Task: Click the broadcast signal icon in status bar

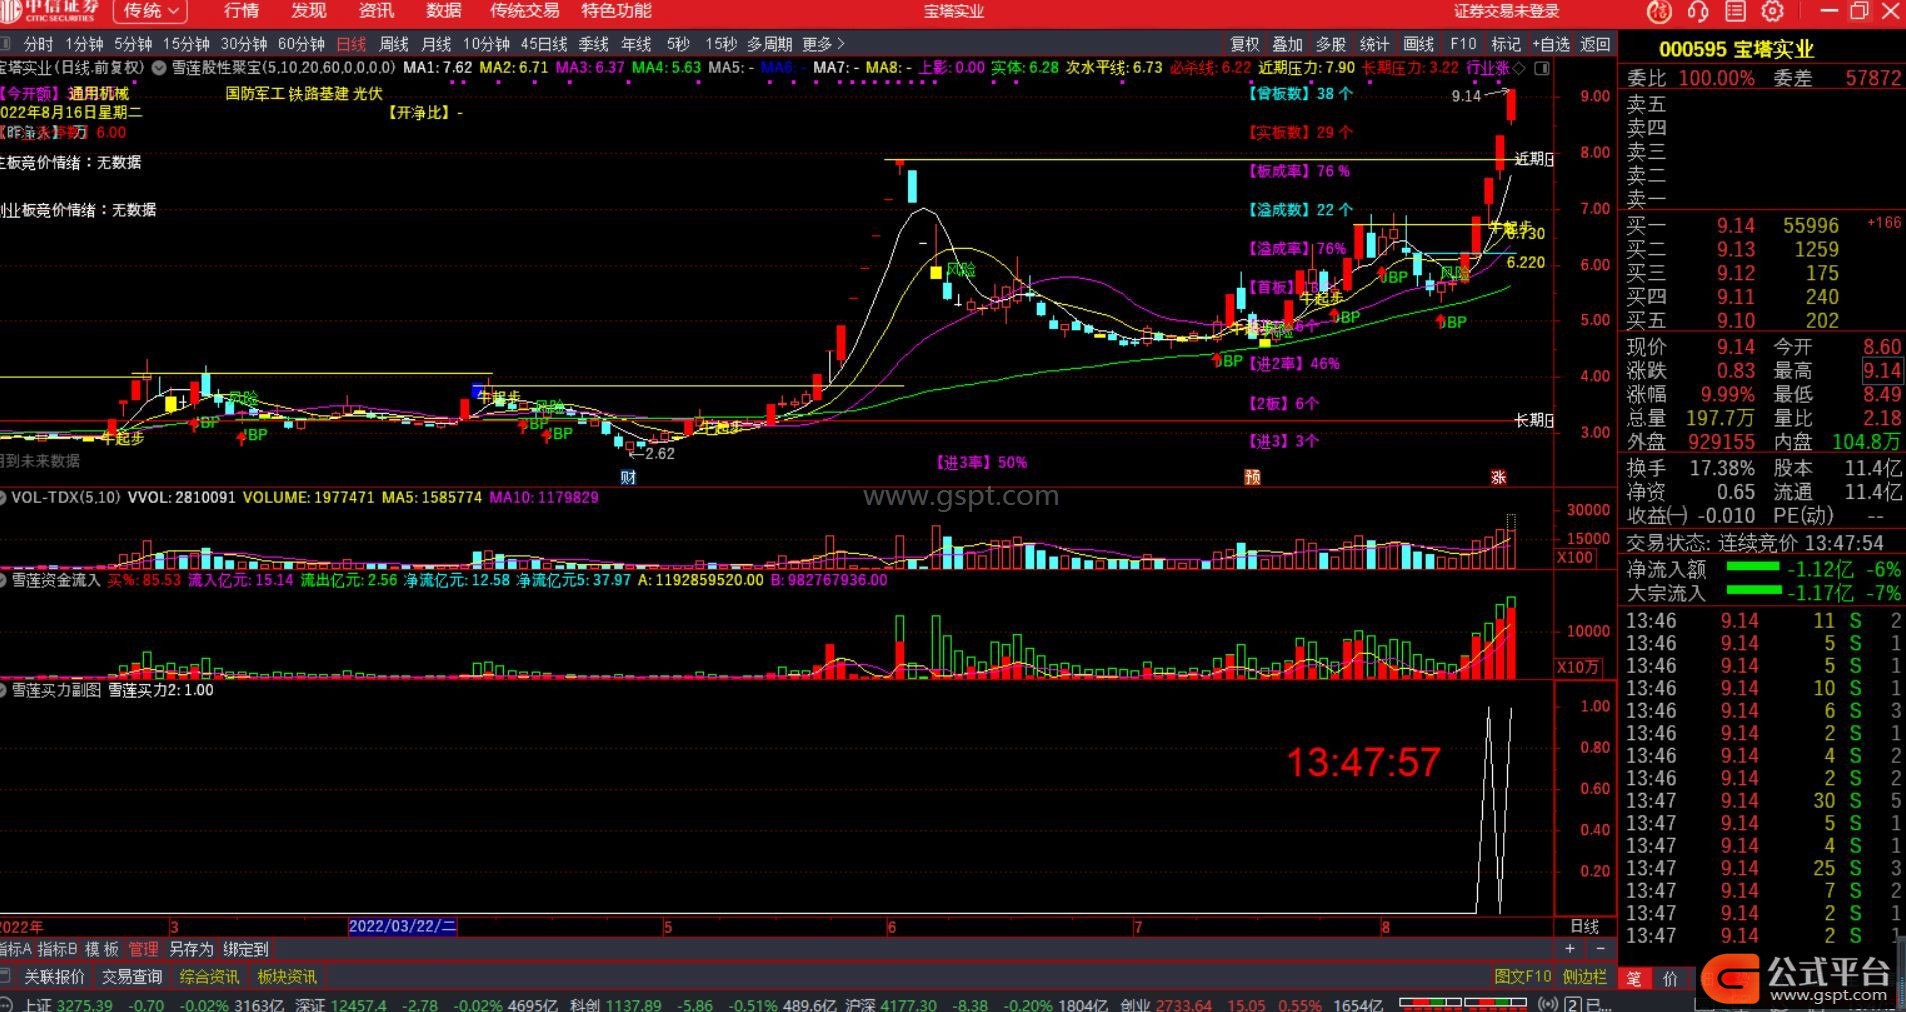Action: 1548,1004
